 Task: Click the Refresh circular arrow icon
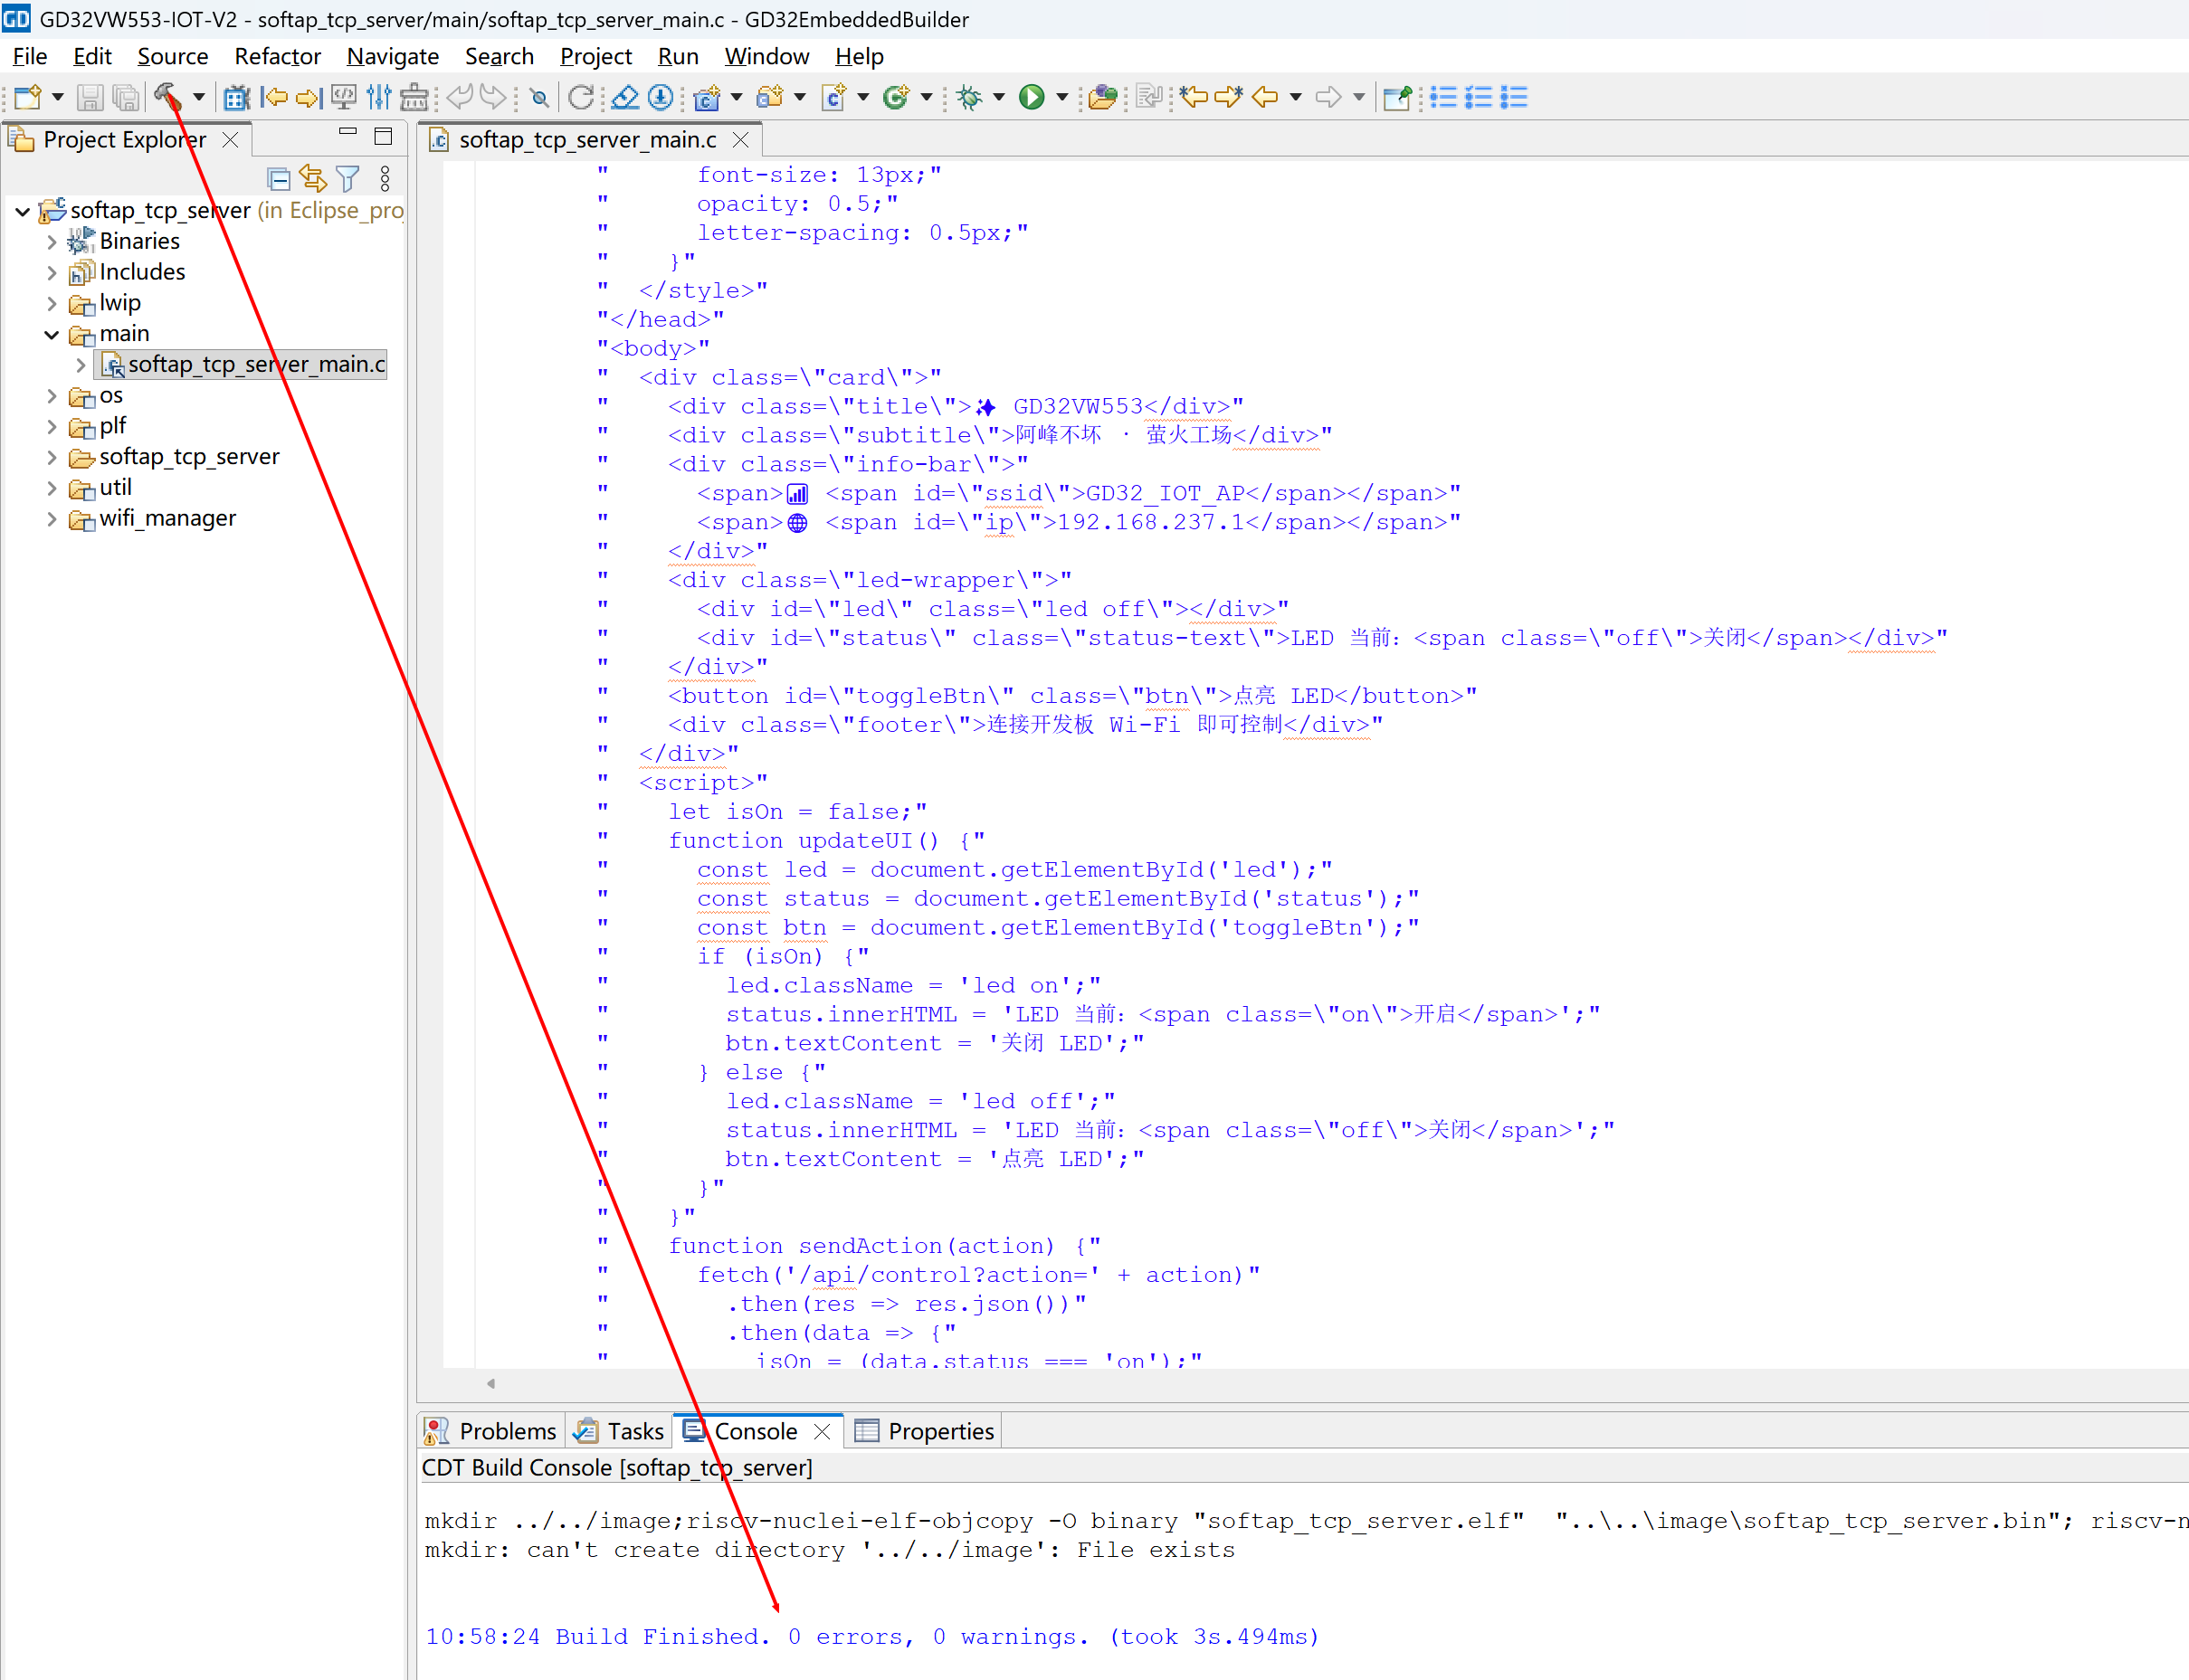(x=581, y=97)
